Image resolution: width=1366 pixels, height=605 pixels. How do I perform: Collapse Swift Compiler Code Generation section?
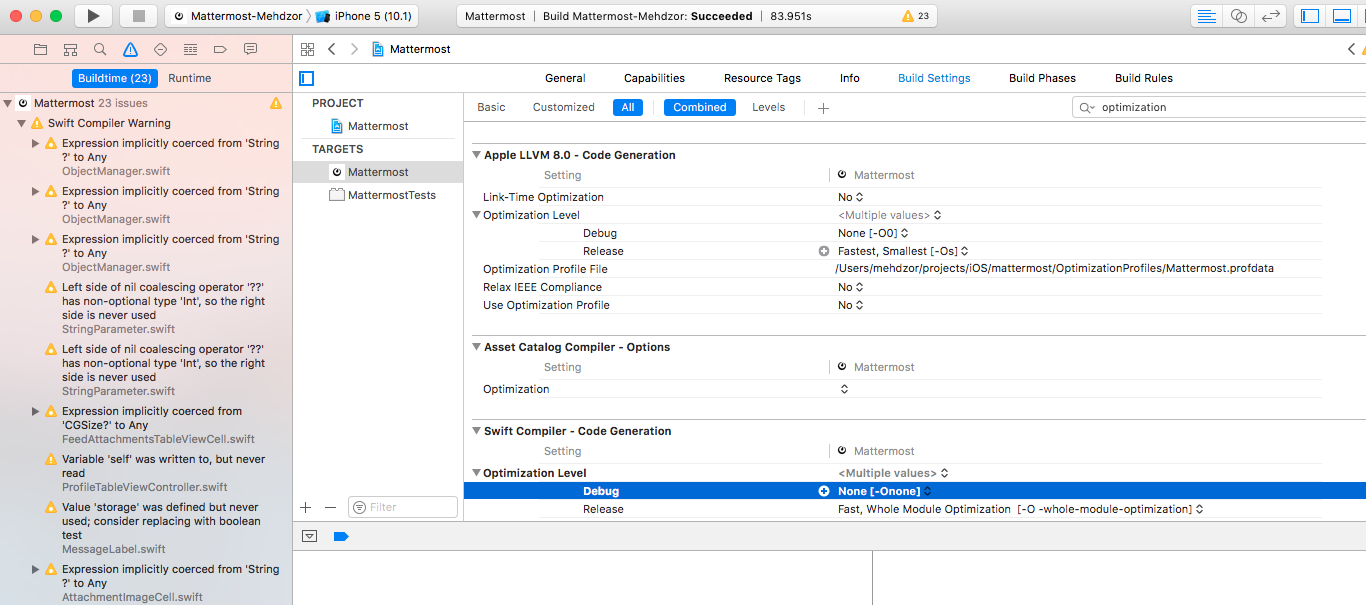pos(477,431)
